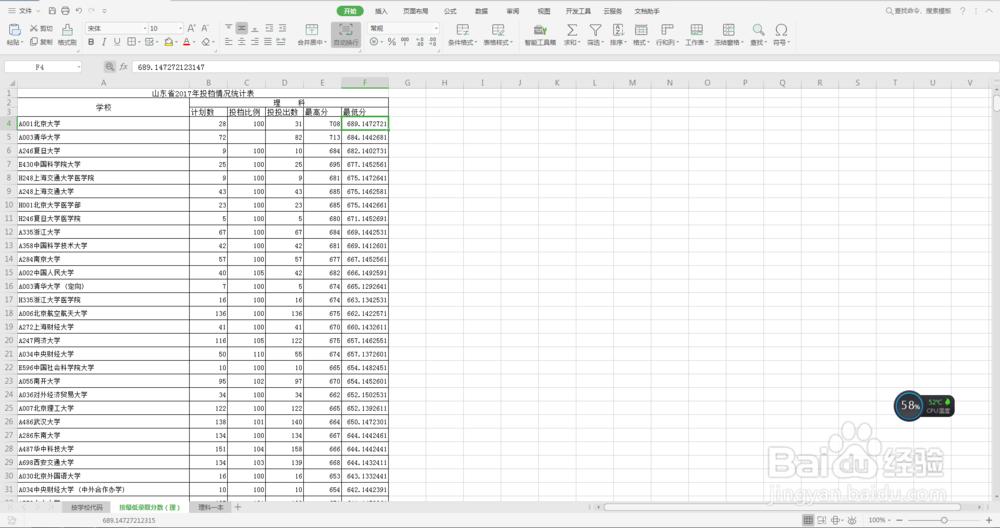Screen dimensions: 1000x528
Task: Click the Filter (筛选) funnel icon
Action: click(x=595, y=29)
